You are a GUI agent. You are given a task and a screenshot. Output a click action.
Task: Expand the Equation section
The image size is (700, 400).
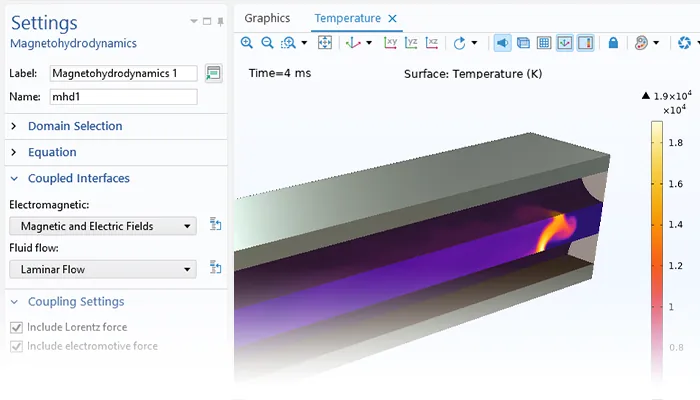click(52, 152)
